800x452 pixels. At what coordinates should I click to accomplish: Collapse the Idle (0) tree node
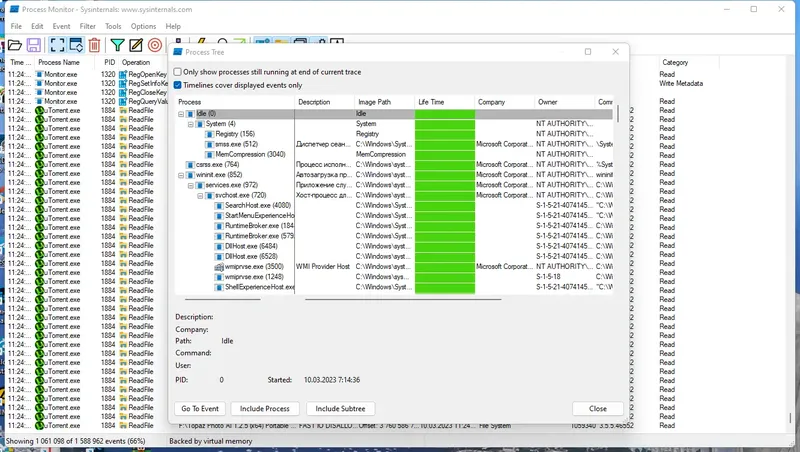coord(181,114)
